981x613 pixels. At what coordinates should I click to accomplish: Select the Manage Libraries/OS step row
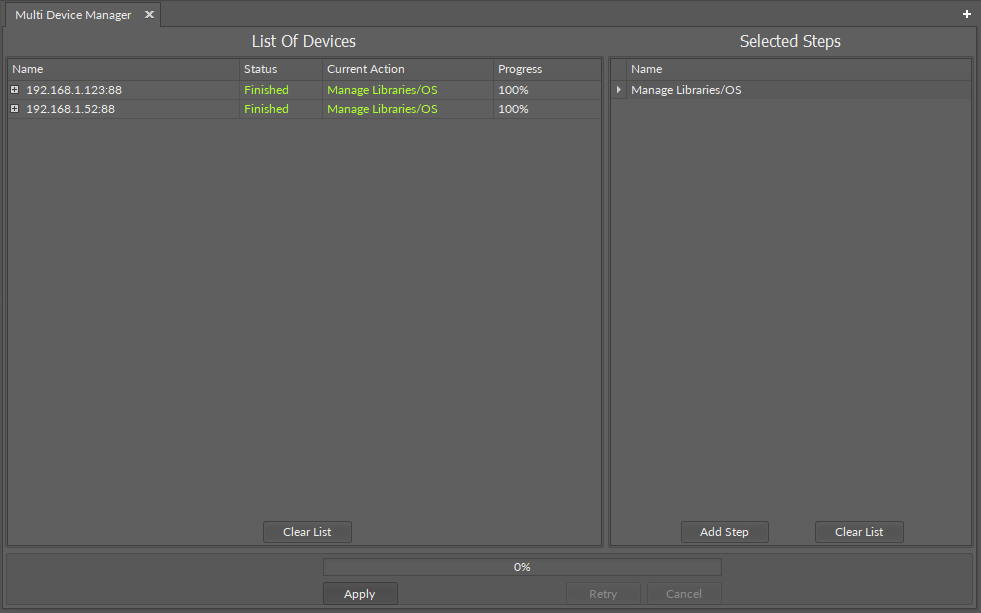[x=686, y=89]
